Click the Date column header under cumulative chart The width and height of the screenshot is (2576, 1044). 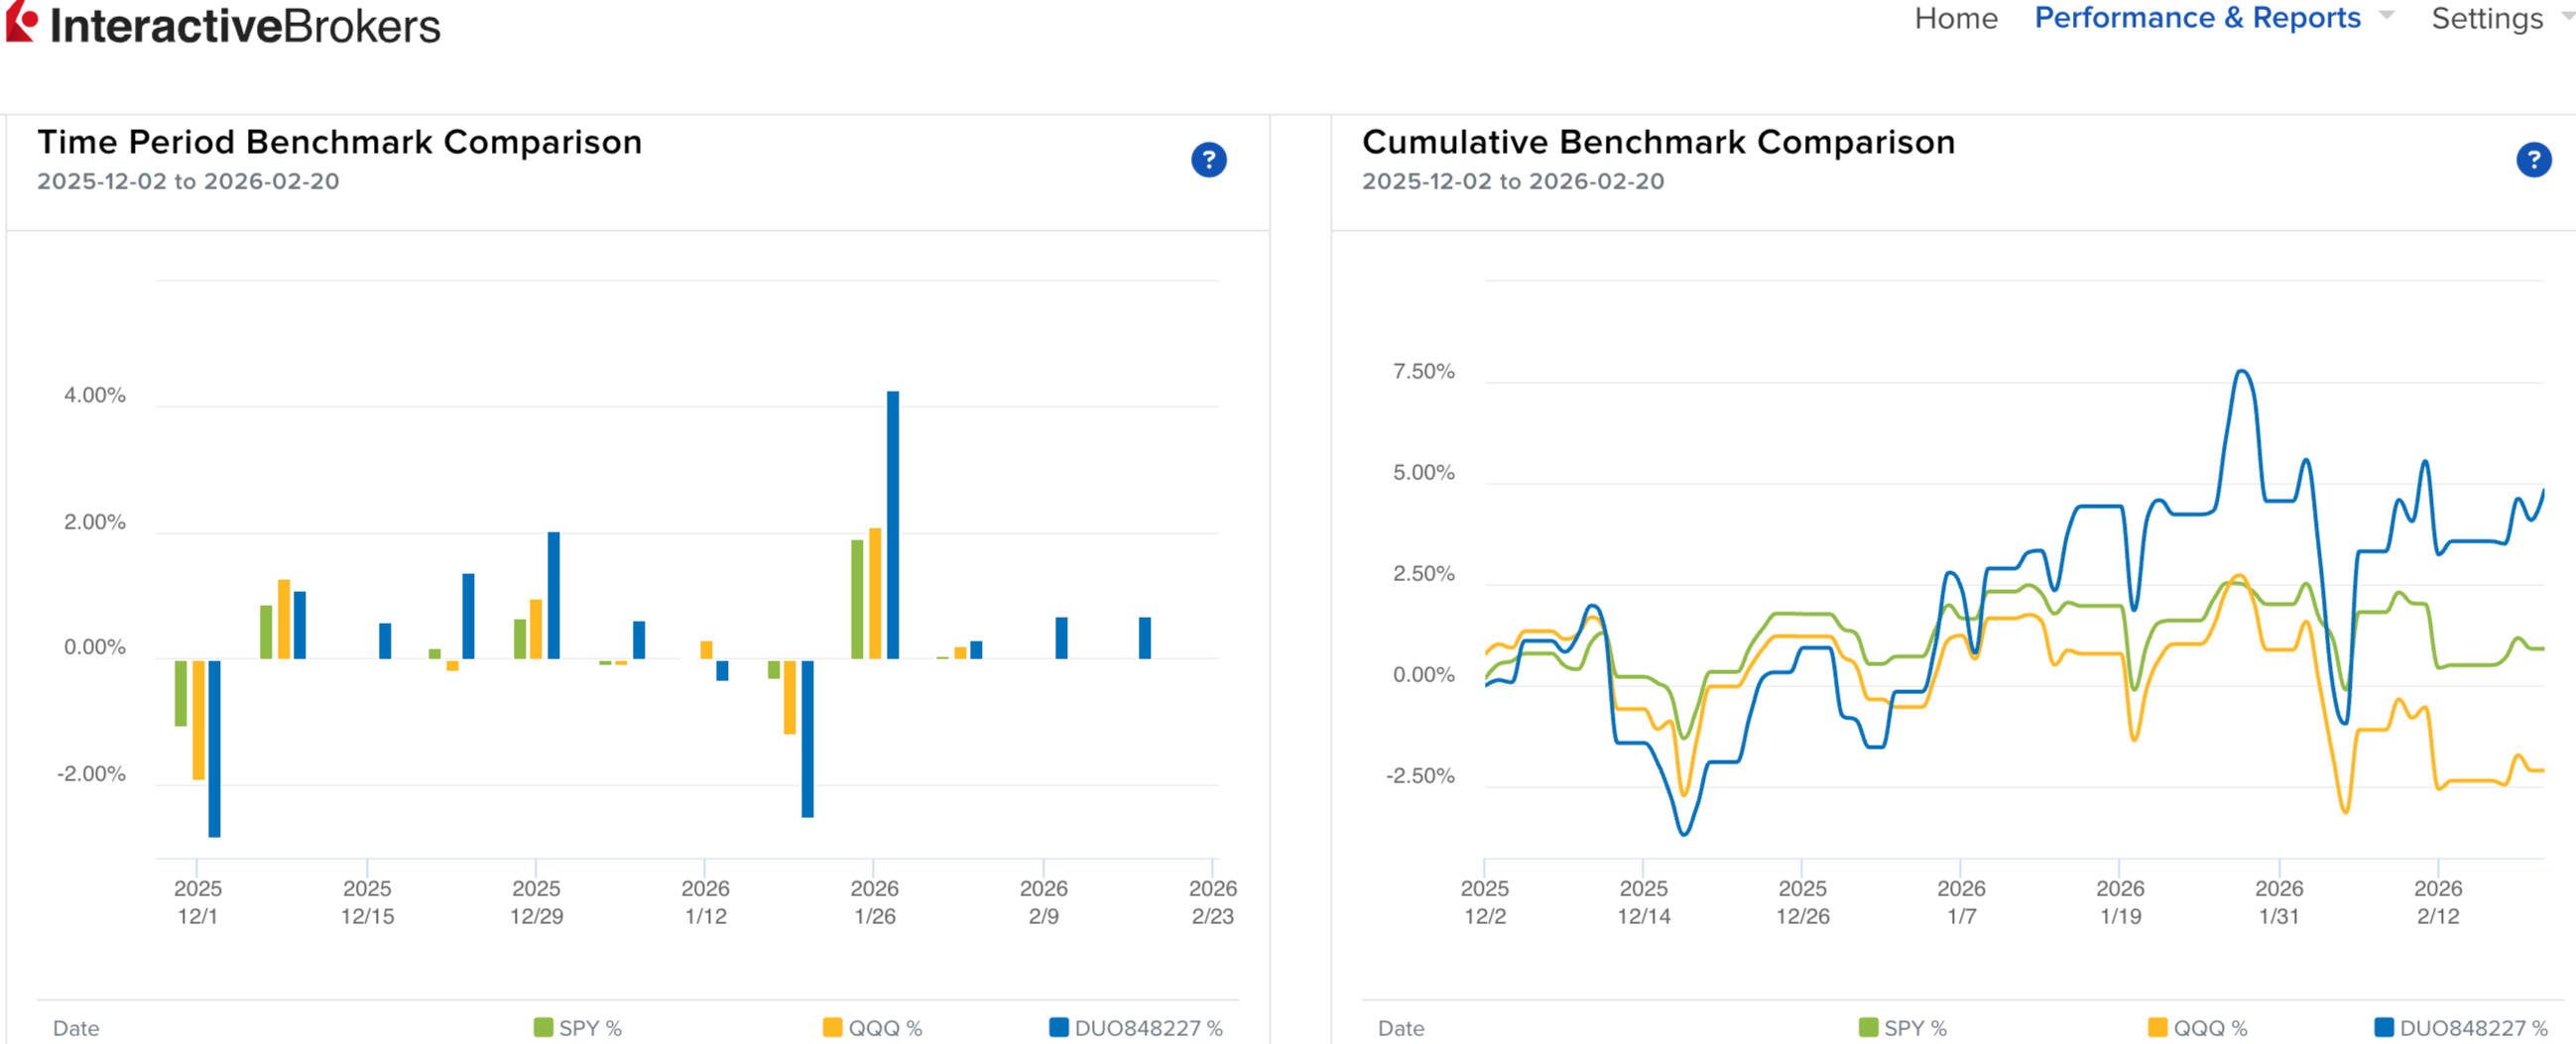[x=1400, y=1027]
